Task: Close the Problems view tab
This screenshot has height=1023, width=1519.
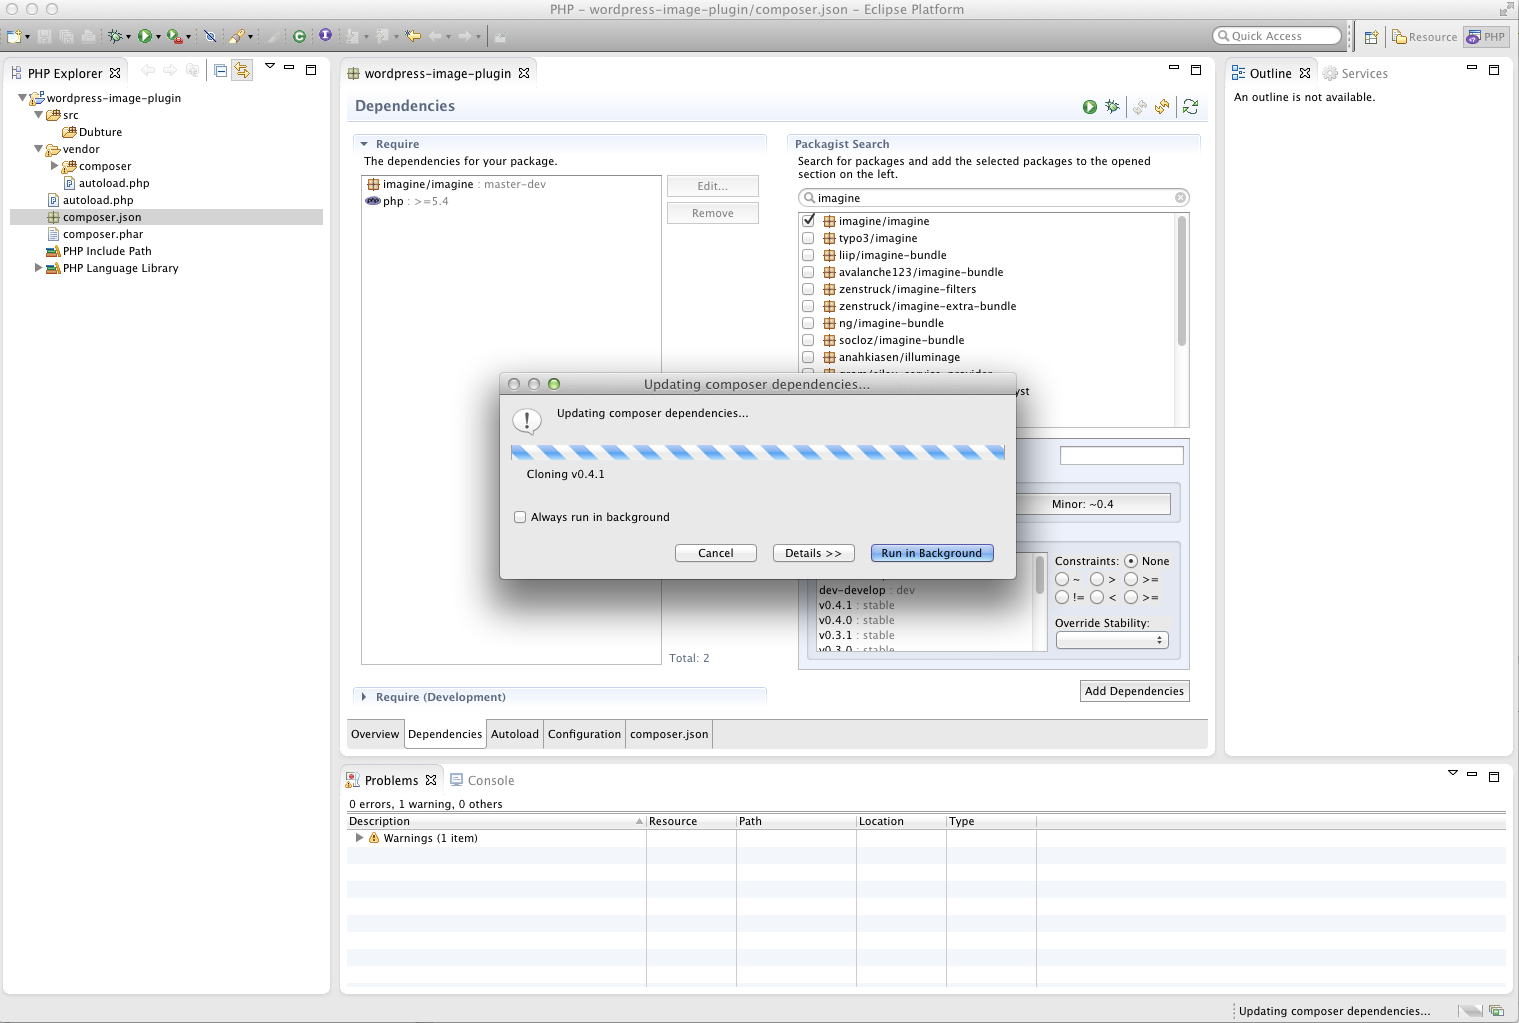Action: click(431, 780)
